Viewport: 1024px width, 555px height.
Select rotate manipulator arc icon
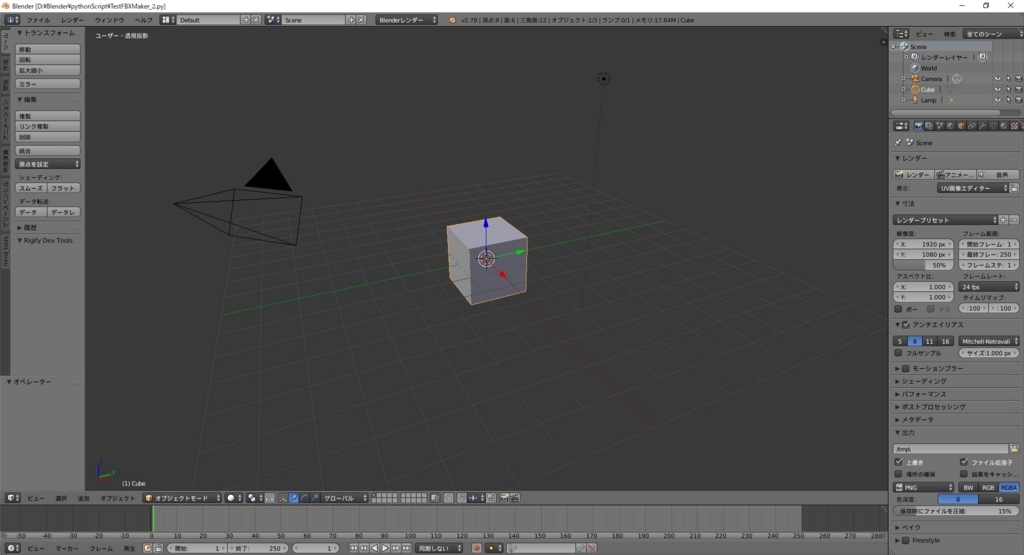click(304, 498)
